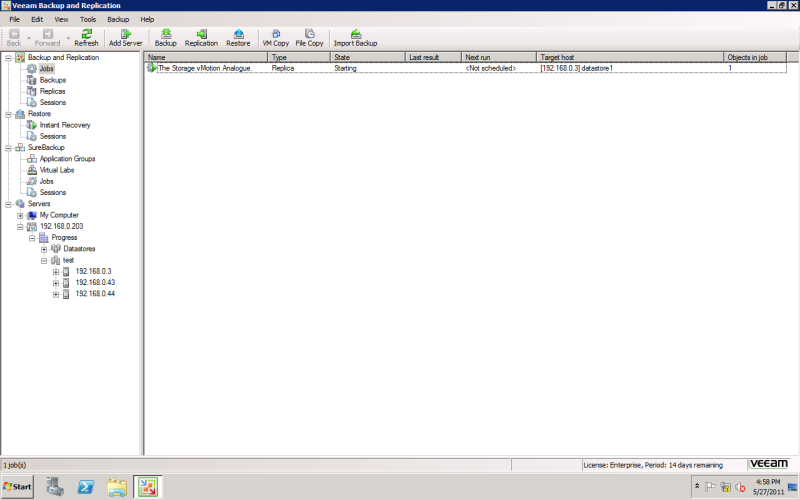The width and height of the screenshot is (800, 500).
Task: Sort by the State column header
Action: [x=368, y=57]
